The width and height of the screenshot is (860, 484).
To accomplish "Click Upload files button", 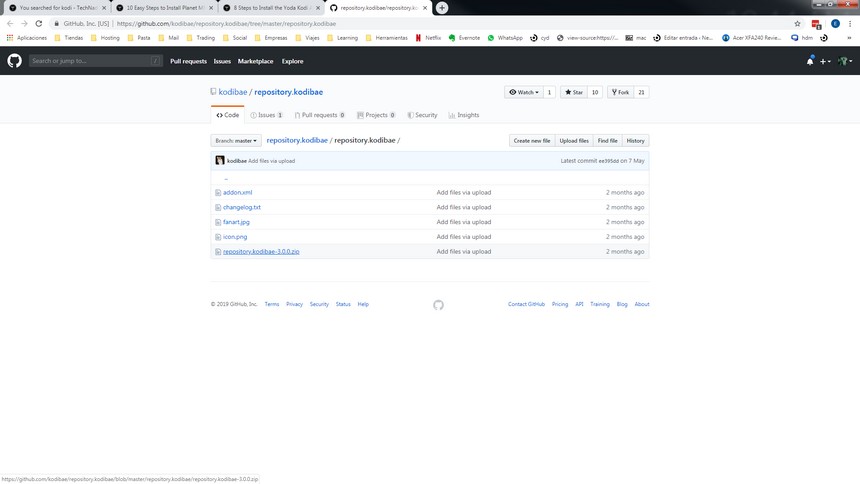I will coord(574,140).
